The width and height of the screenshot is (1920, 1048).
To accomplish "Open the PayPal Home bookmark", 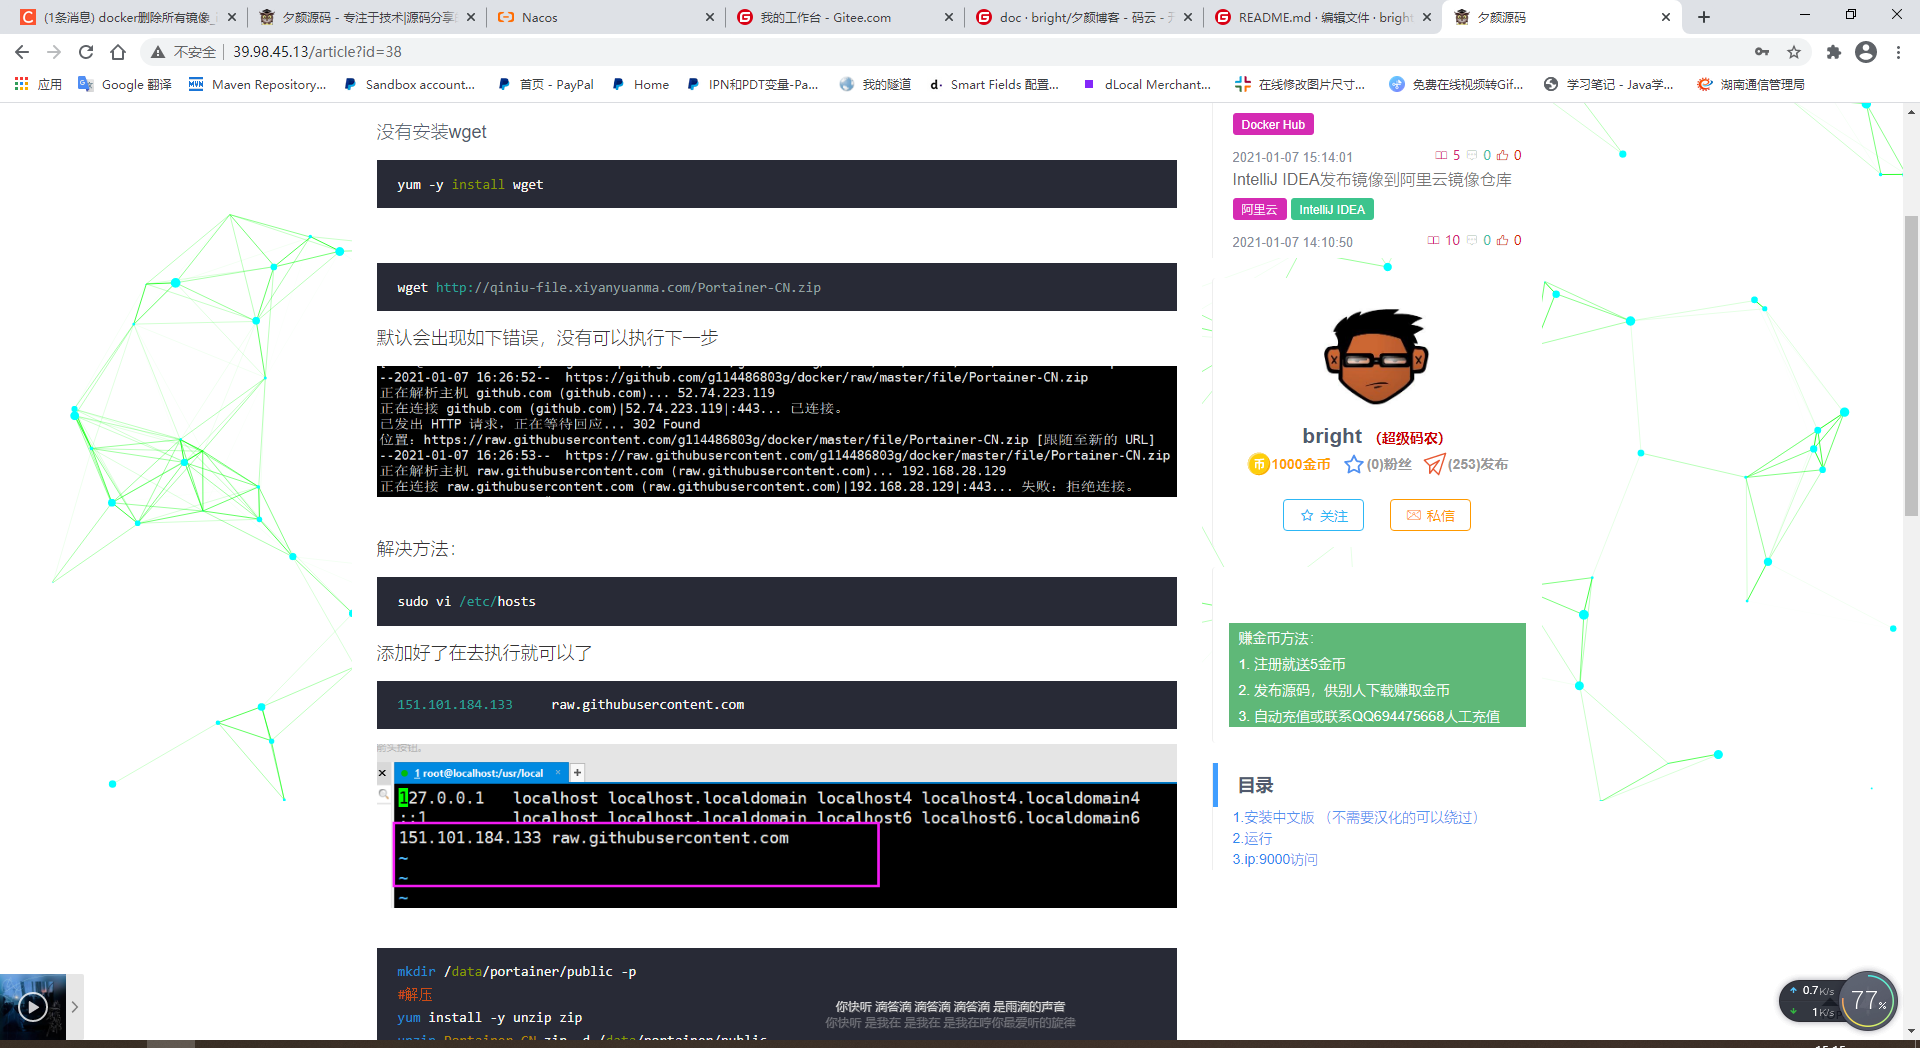I will tap(640, 84).
